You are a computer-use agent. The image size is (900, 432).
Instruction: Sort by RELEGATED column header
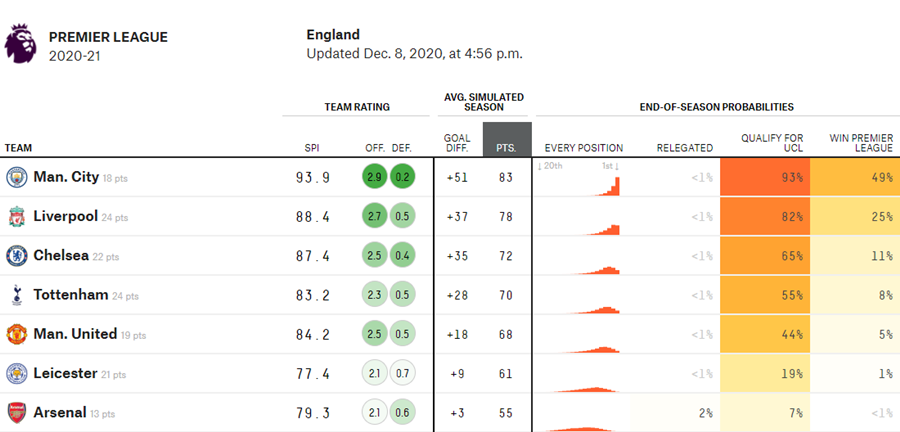click(x=684, y=148)
